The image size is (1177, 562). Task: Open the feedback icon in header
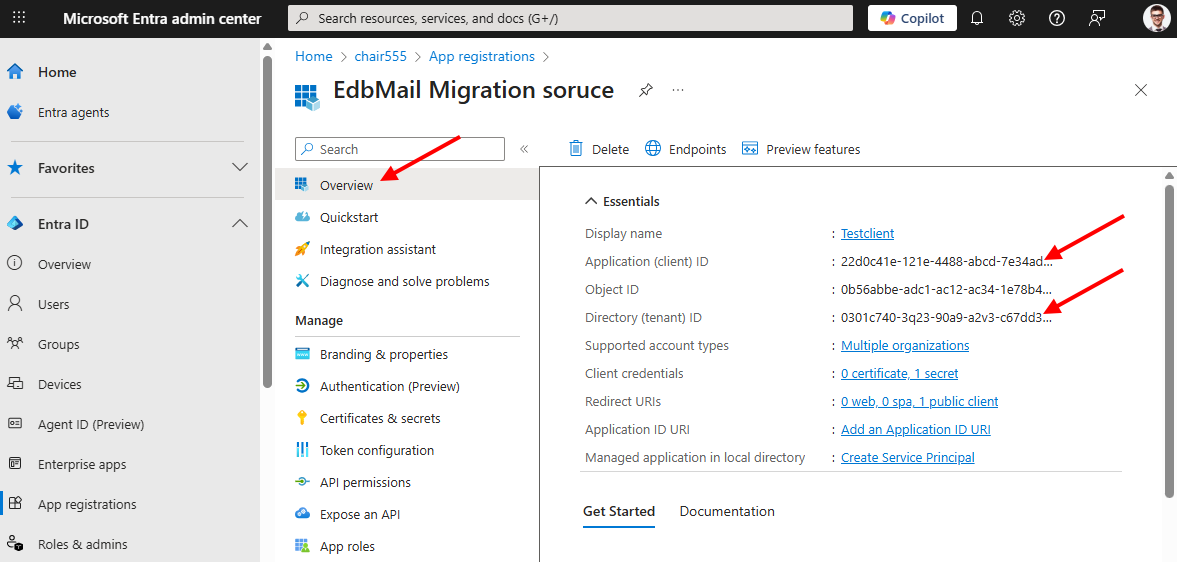pos(1097,18)
